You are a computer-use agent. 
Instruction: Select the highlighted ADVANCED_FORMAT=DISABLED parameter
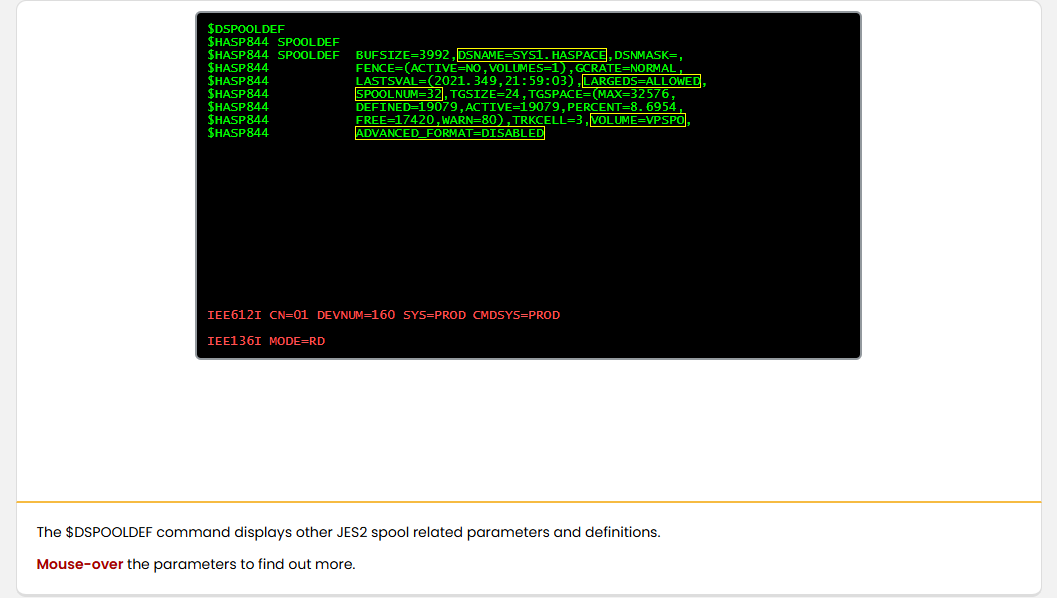(450, 133)
